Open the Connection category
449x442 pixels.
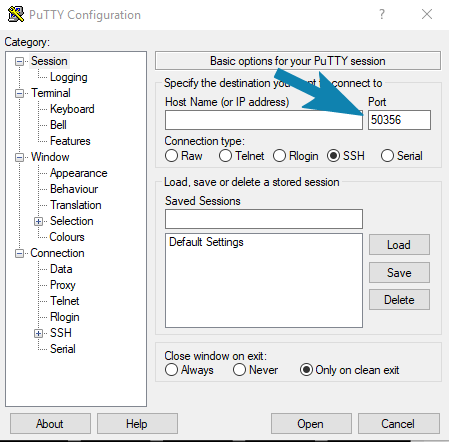57,253
